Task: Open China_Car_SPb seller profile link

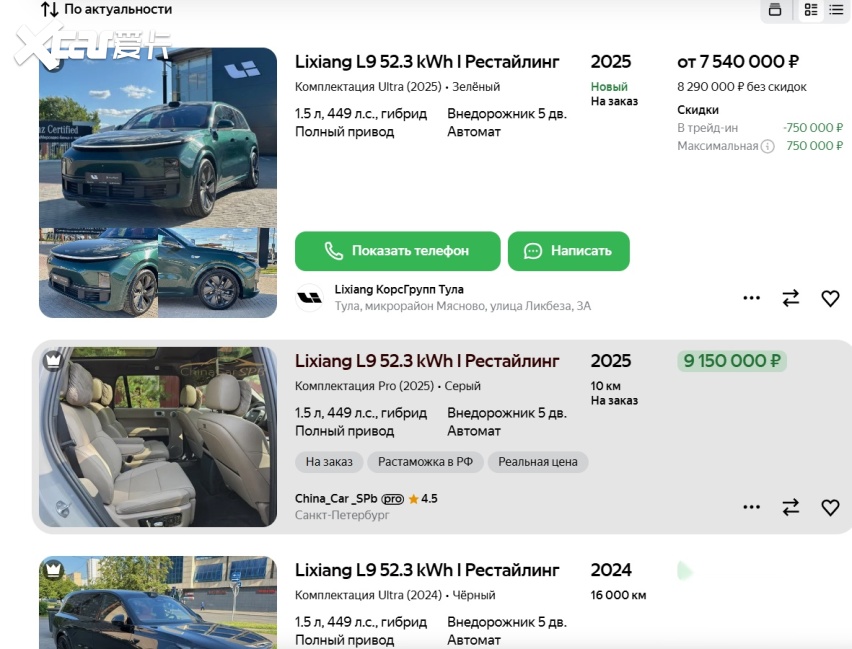Action: pos(336,498)
